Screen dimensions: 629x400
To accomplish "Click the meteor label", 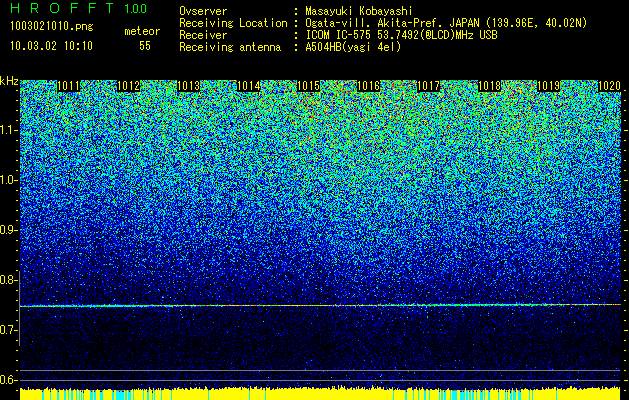I will point(142,31).
